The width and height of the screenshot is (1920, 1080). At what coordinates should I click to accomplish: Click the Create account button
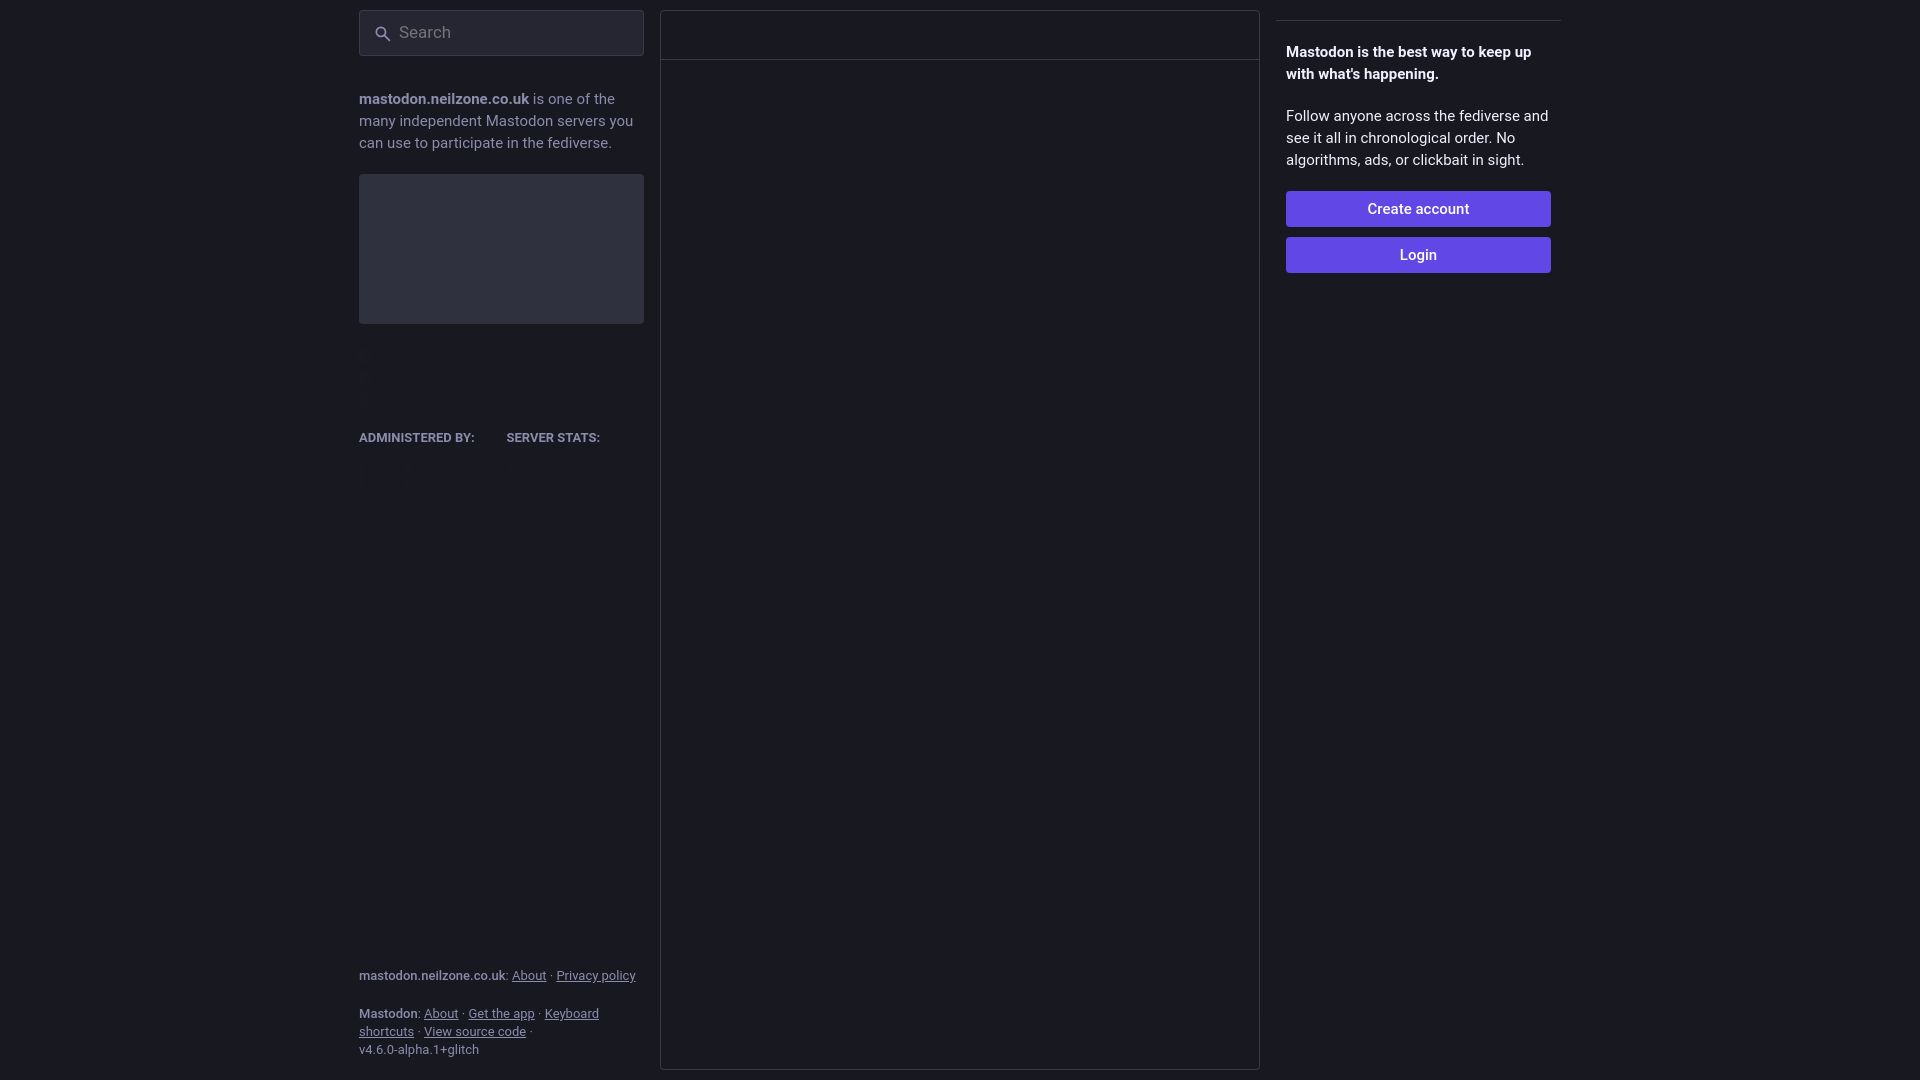point(1418,209)
